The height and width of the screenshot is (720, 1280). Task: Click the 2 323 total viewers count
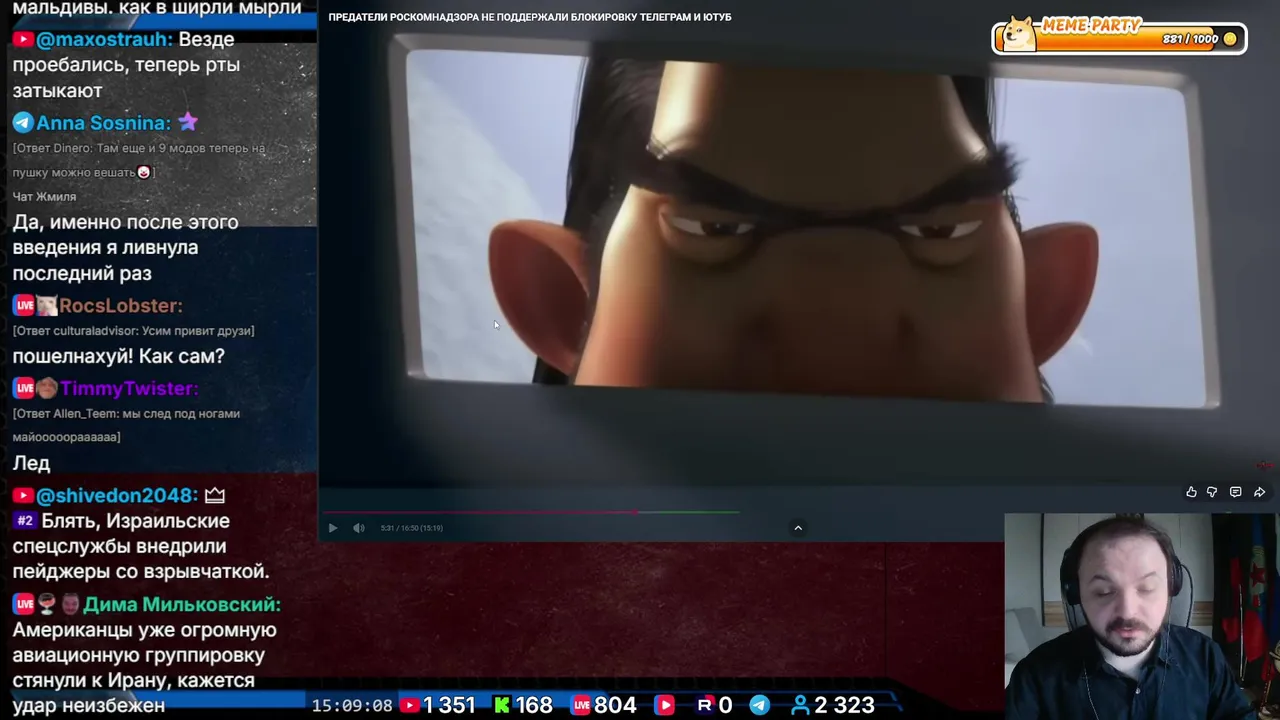[x=844, y=705]
